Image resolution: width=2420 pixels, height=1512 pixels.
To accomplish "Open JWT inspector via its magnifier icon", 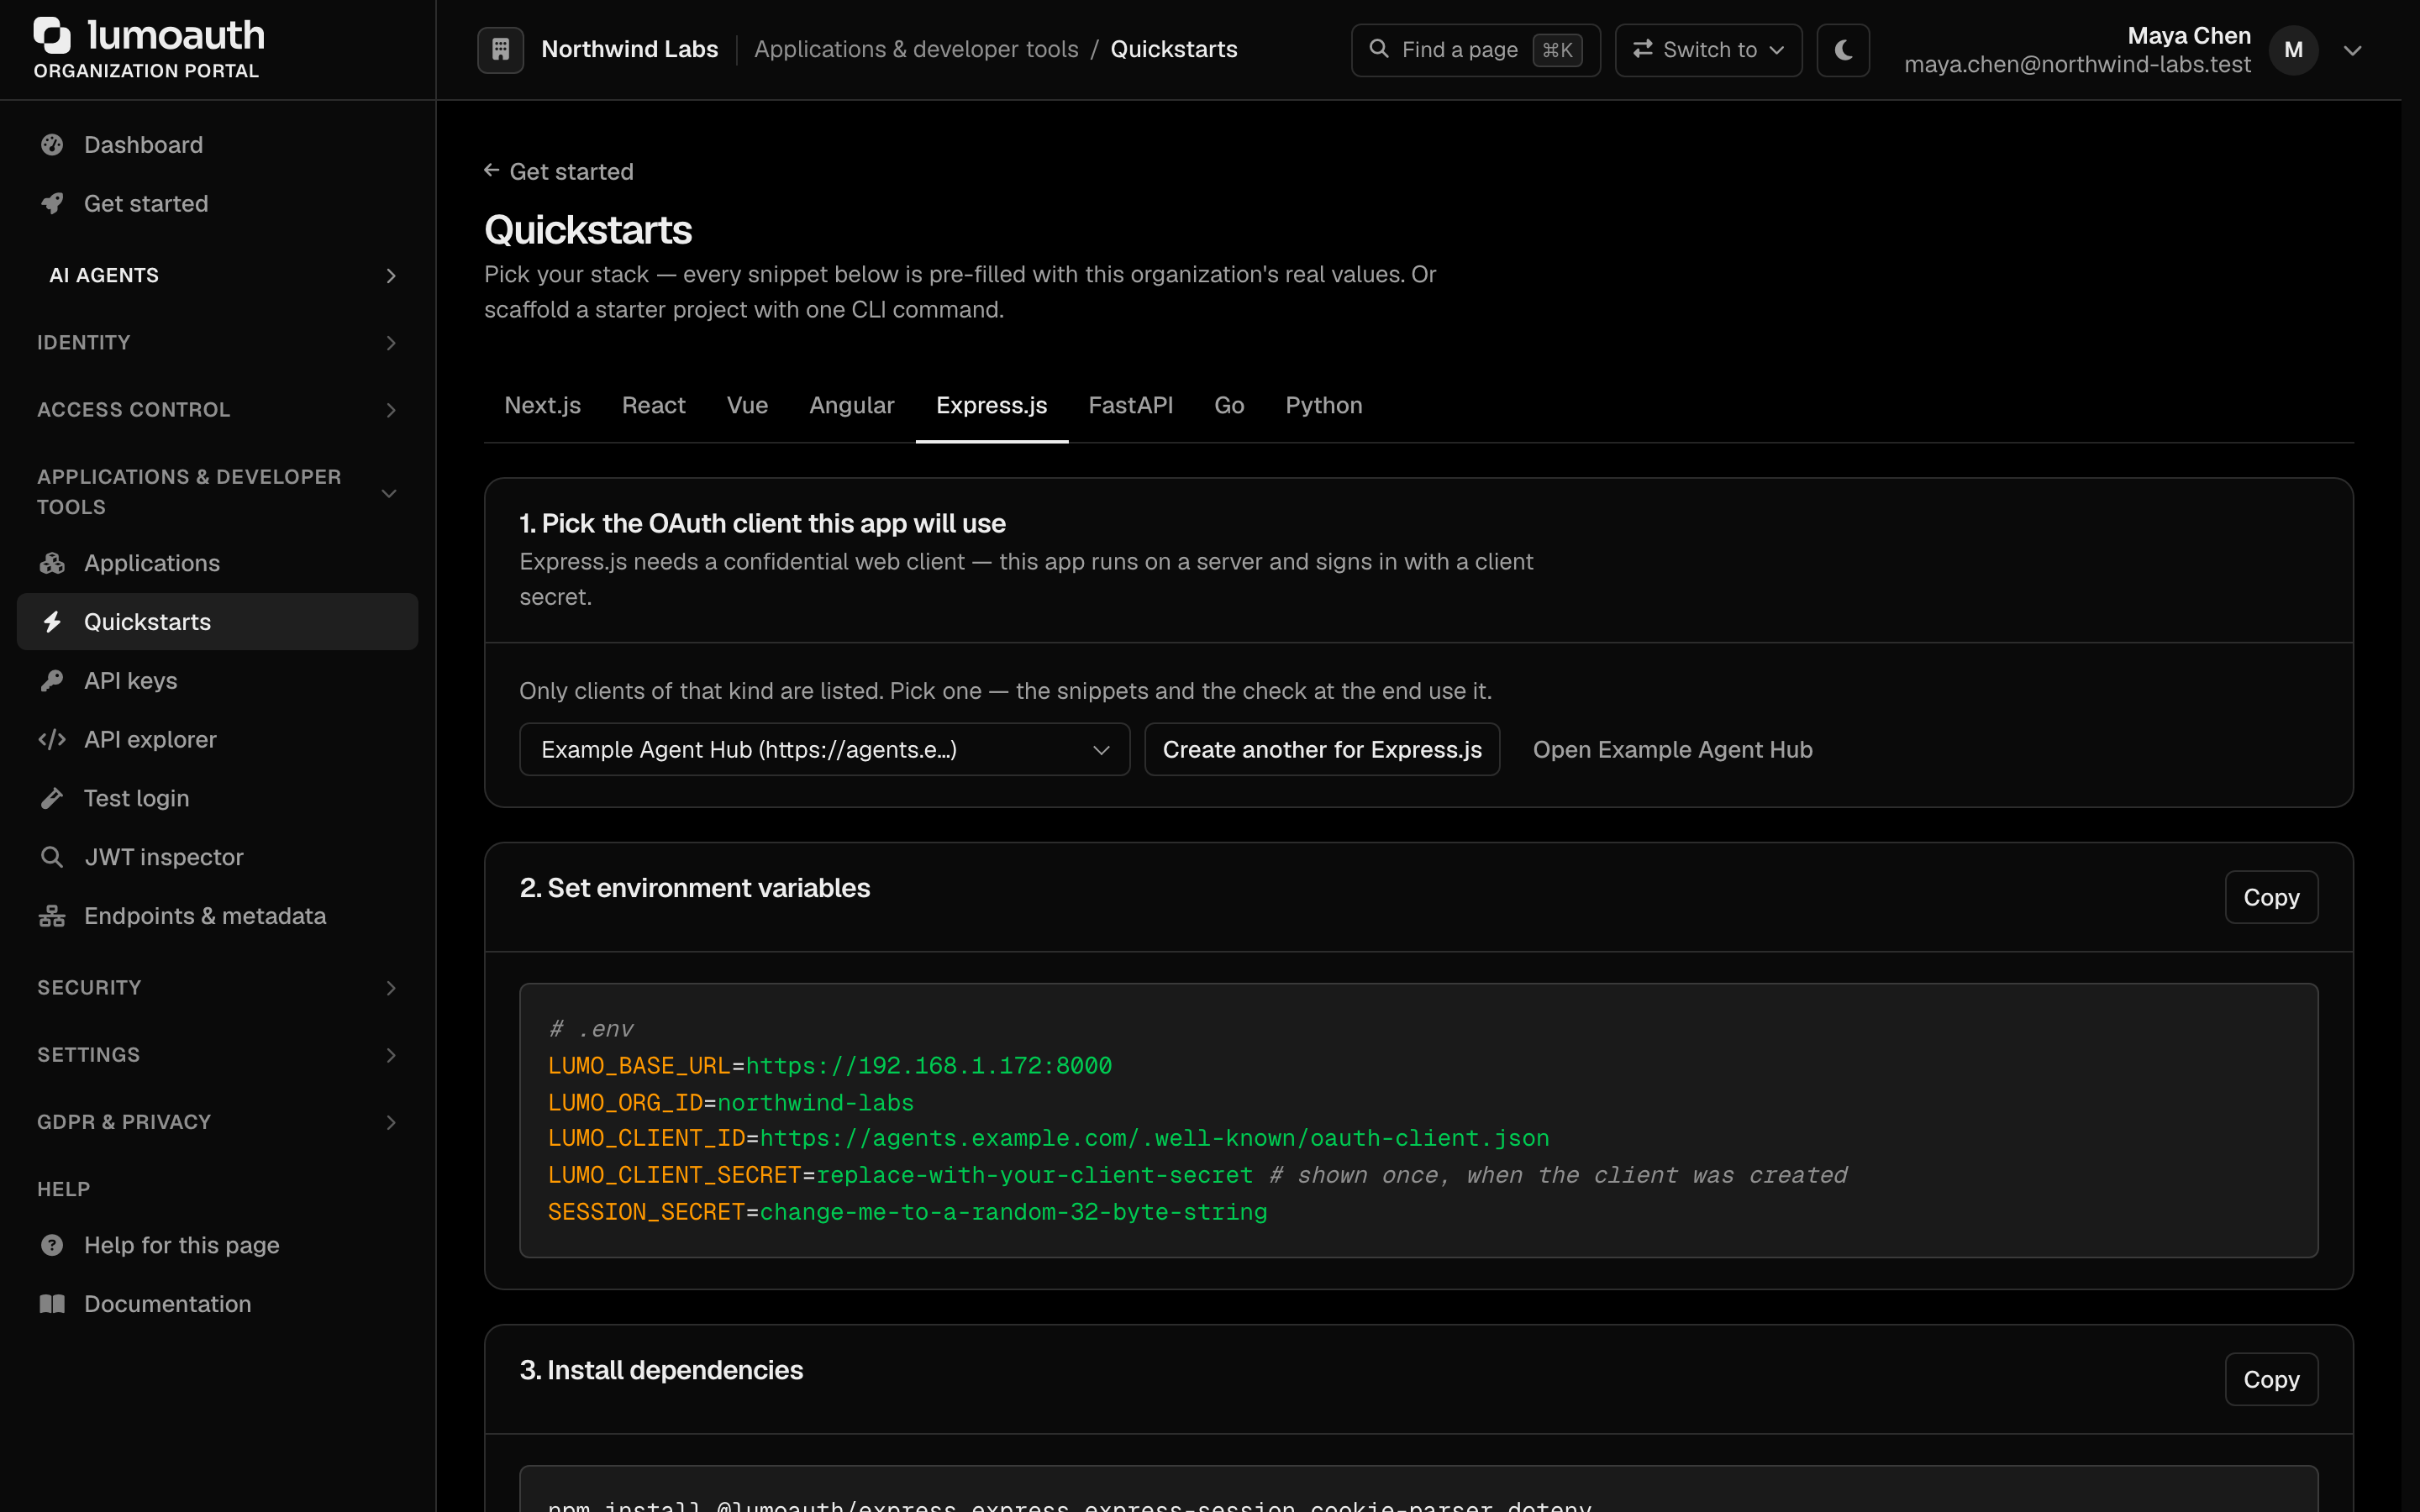I will 52,857.
